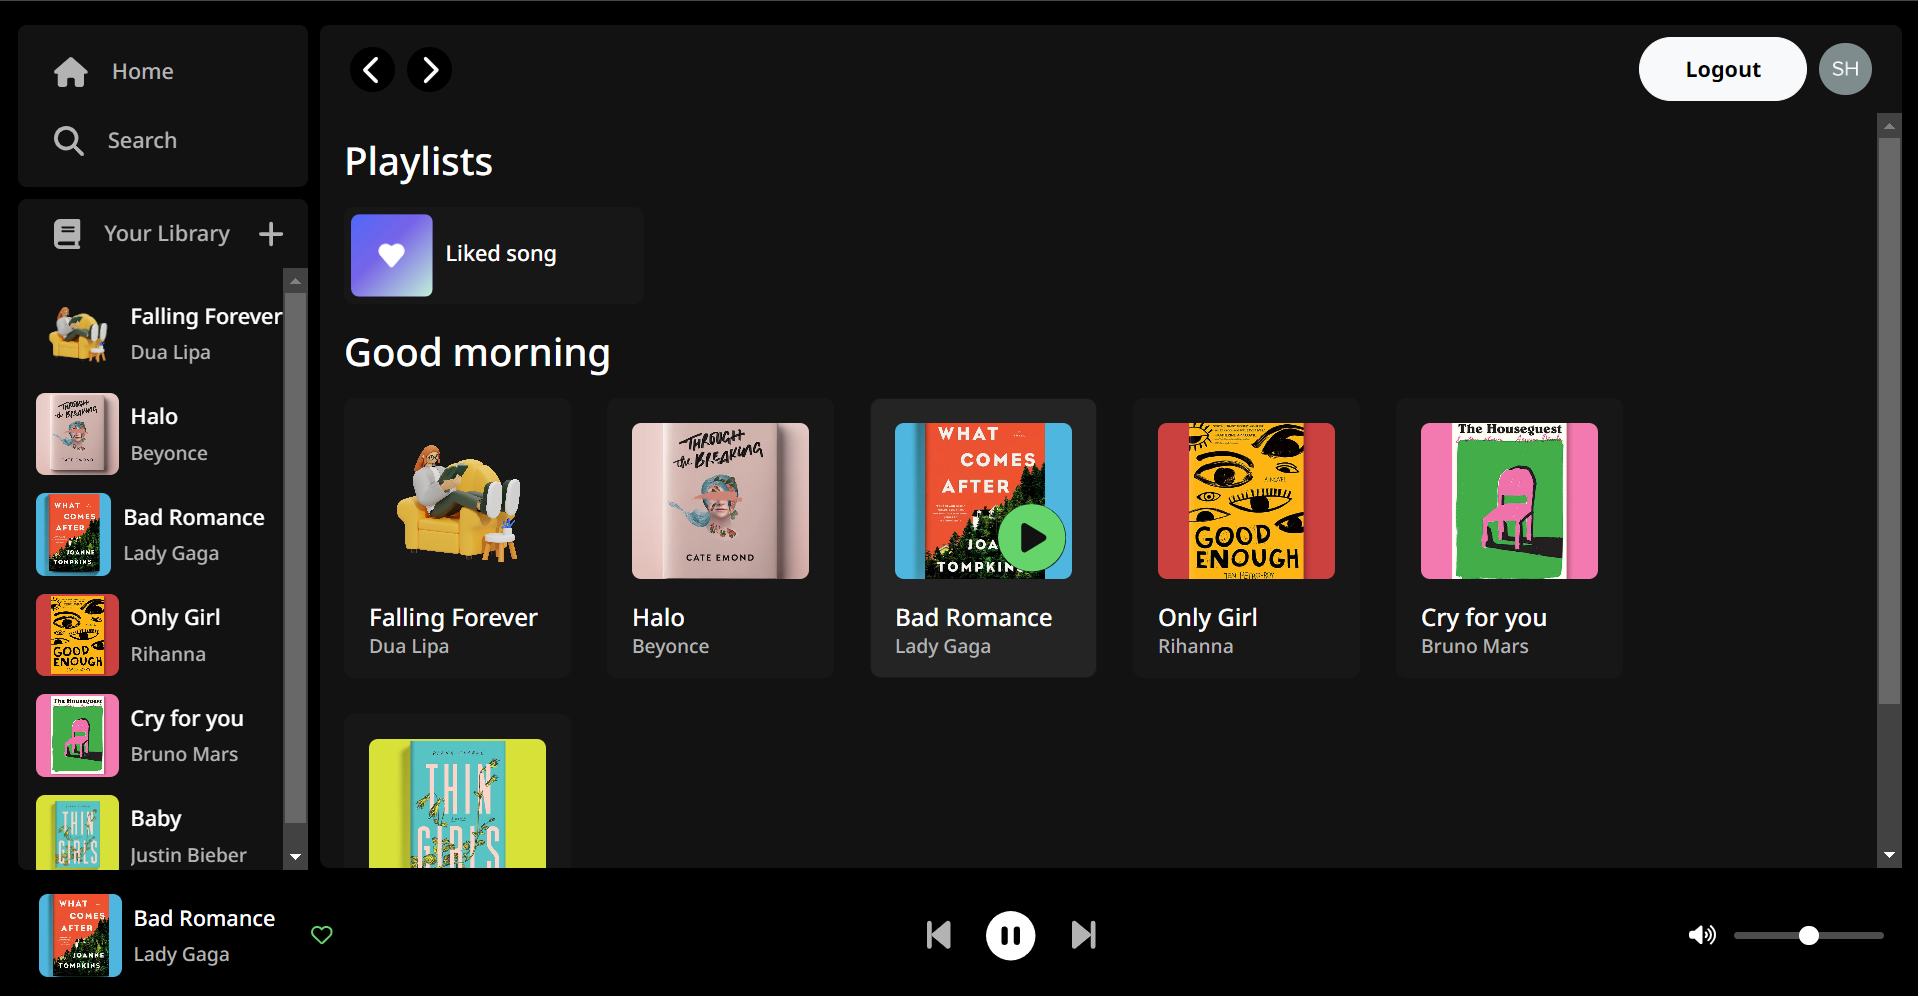
Task: Click now playing Bad Romance cover
Action: click(x=80, y=935)
